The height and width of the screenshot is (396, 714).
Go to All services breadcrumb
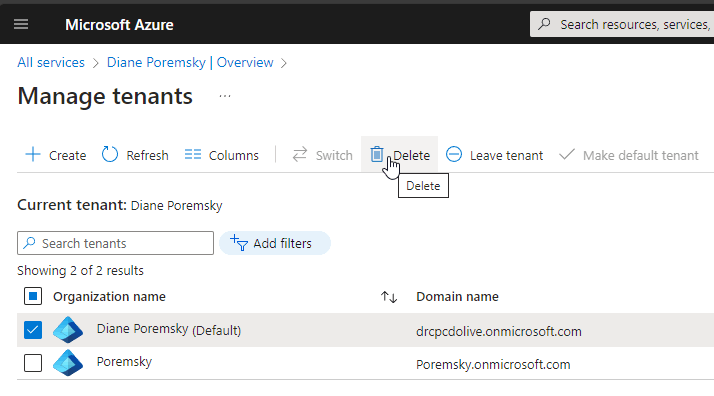pos(51,62)
